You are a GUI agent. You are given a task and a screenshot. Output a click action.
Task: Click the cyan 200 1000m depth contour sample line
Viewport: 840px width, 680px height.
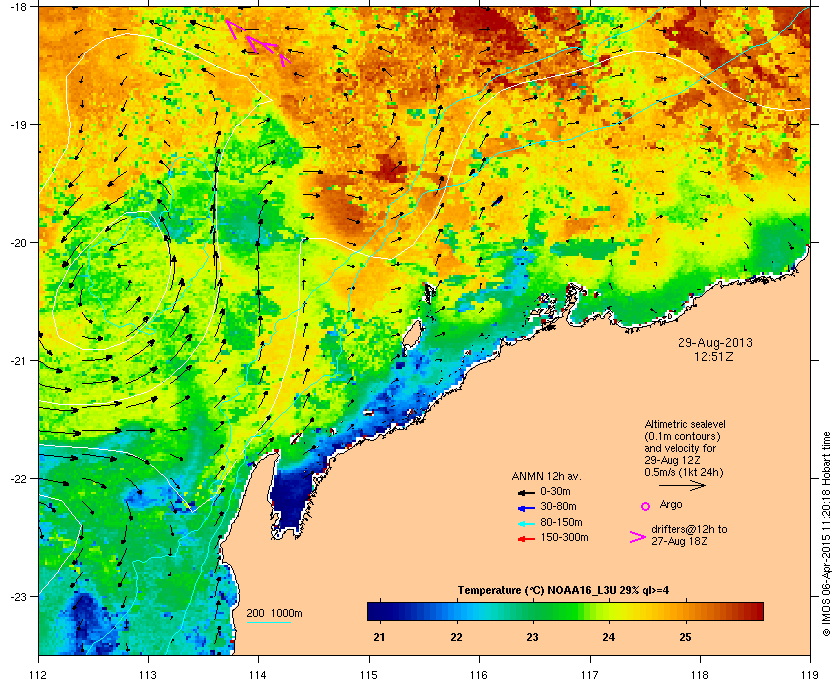268,622
